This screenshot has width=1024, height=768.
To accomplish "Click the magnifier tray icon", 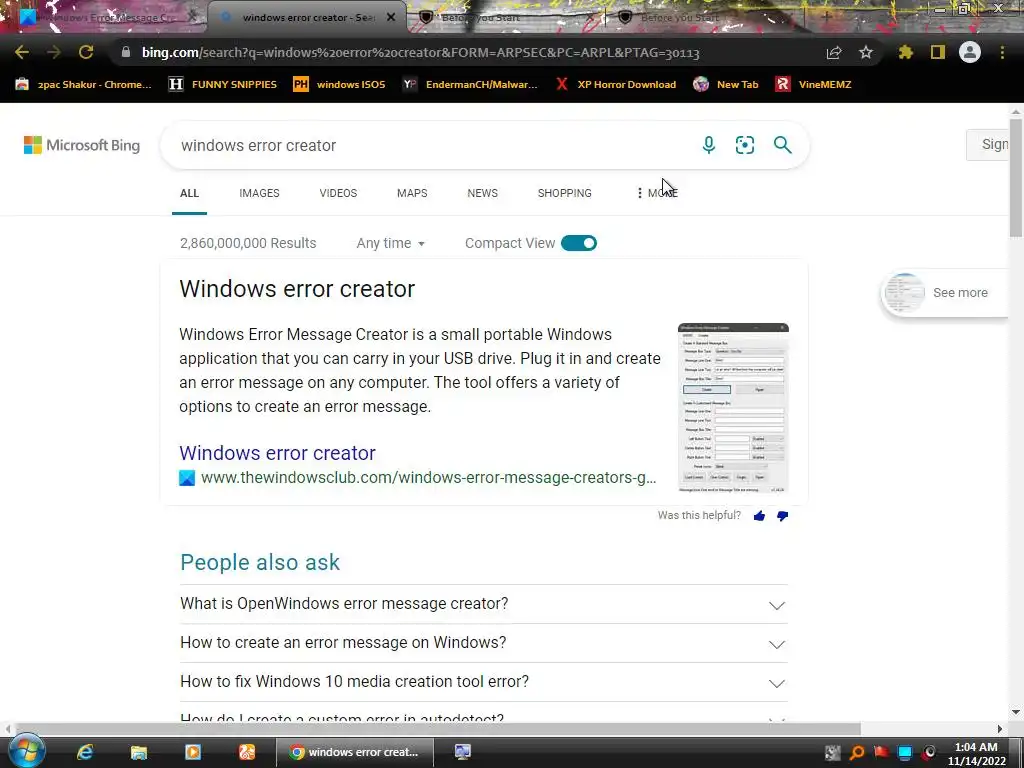I will (x=857, y=753).
